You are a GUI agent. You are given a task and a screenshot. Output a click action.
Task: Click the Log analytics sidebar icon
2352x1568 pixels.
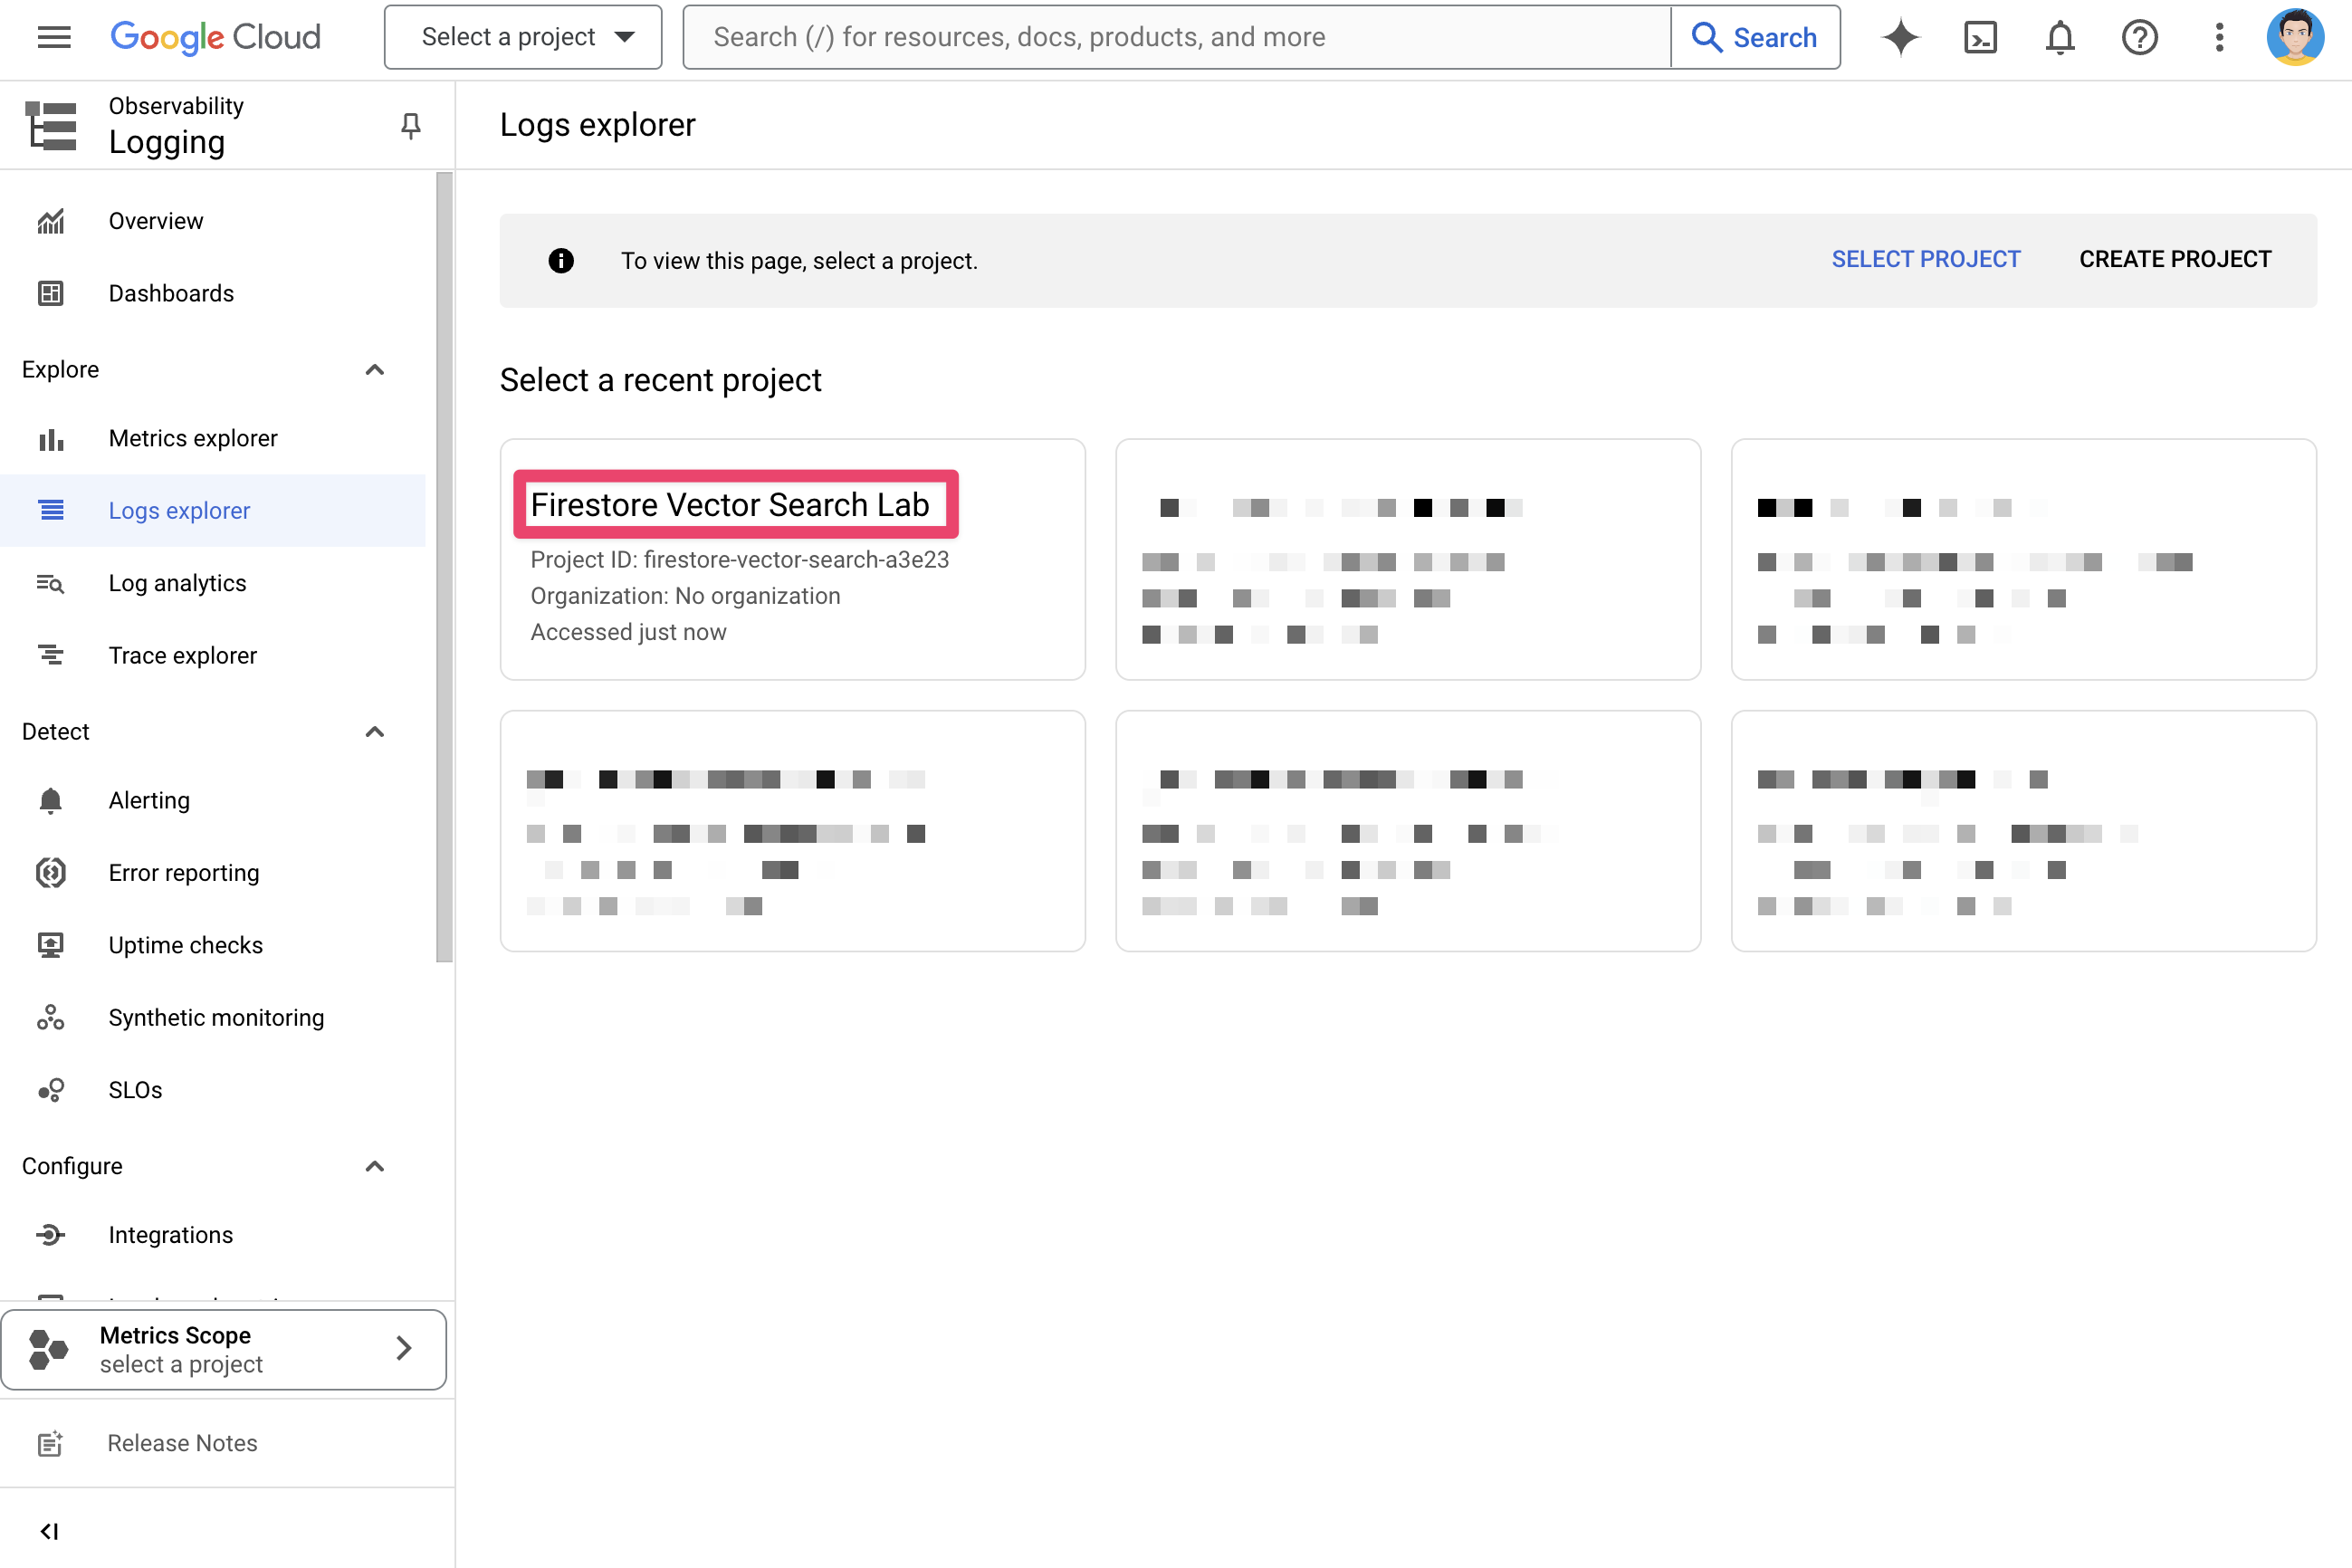49,583
